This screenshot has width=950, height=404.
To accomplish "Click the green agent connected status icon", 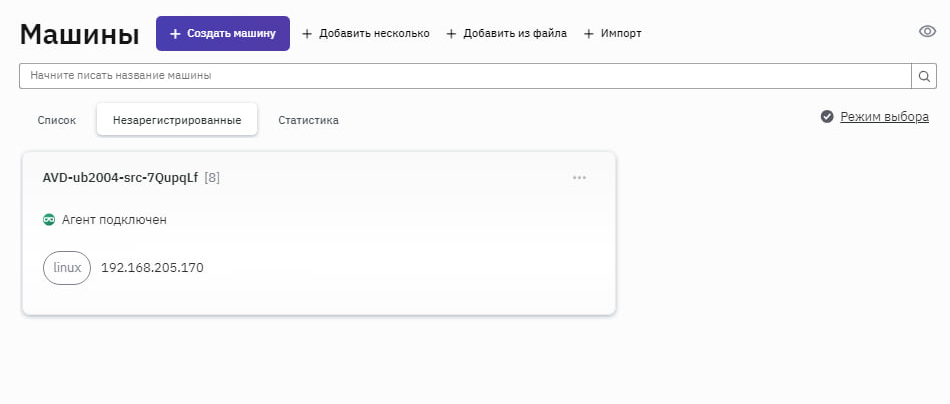I will (x=49, y=219).
